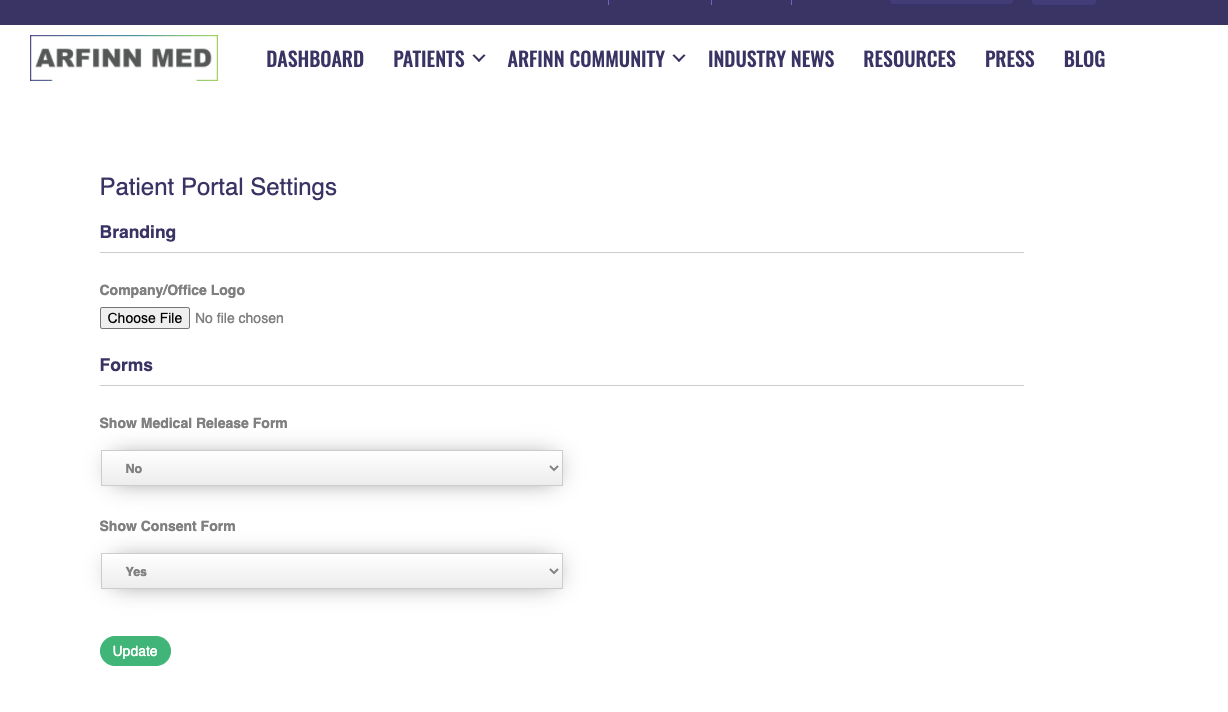Click the Company/Office Logo label

172,290
